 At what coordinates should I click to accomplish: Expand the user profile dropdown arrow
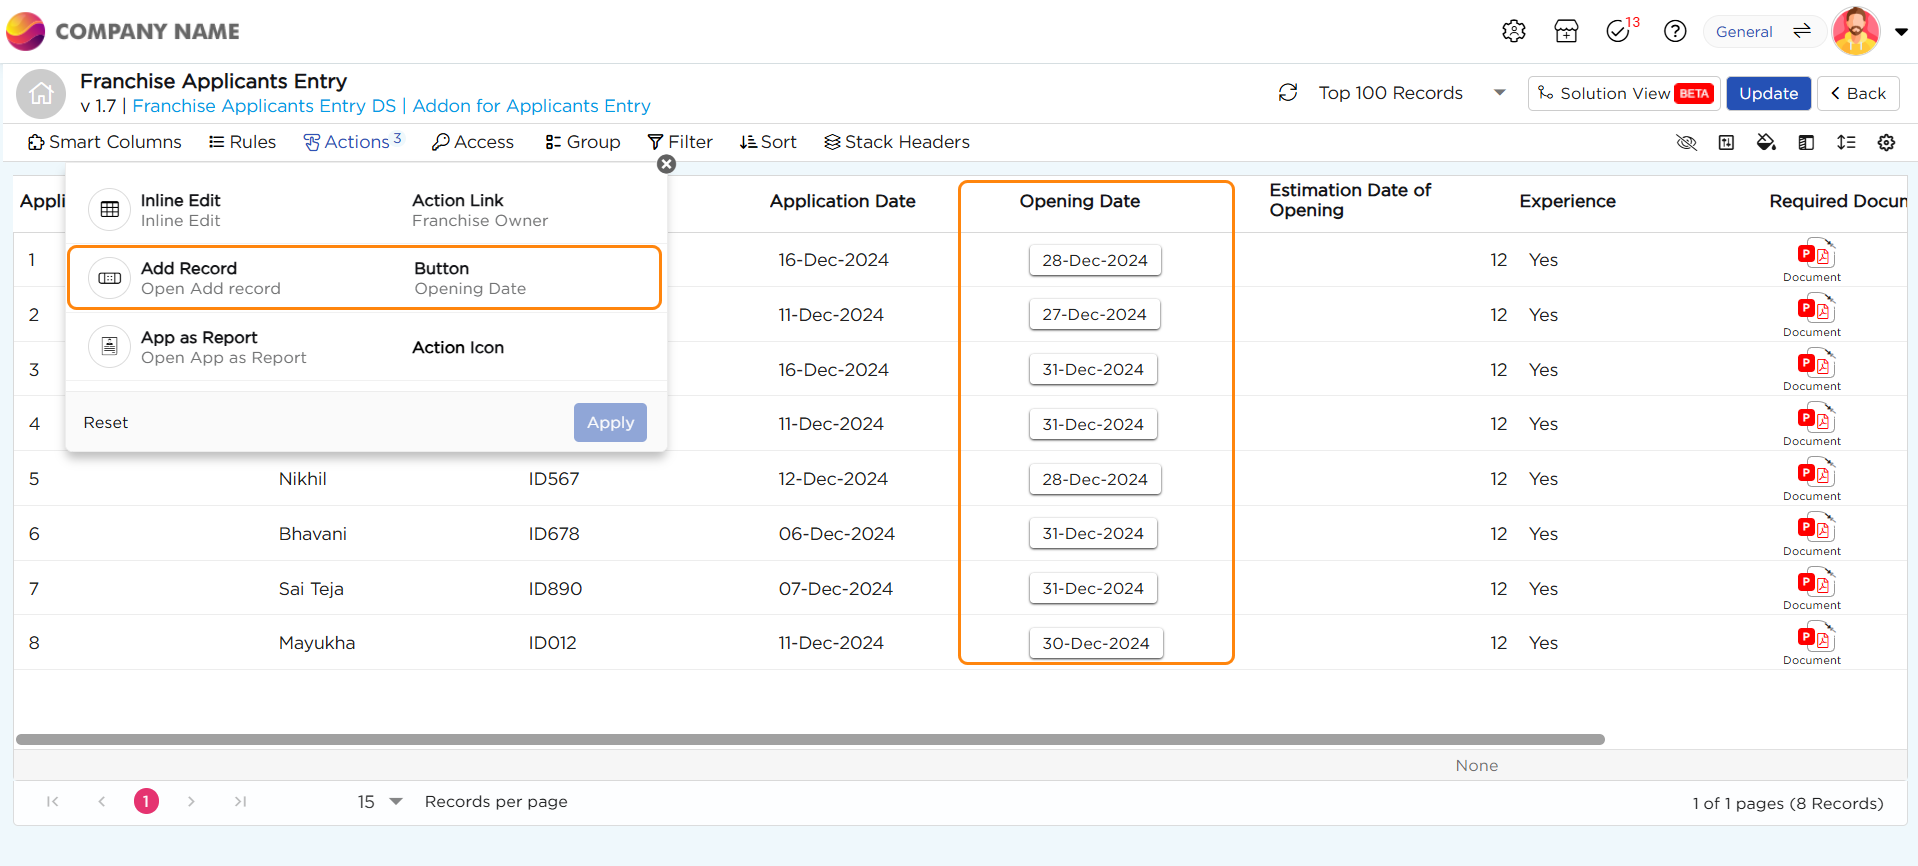point(1901,31)
